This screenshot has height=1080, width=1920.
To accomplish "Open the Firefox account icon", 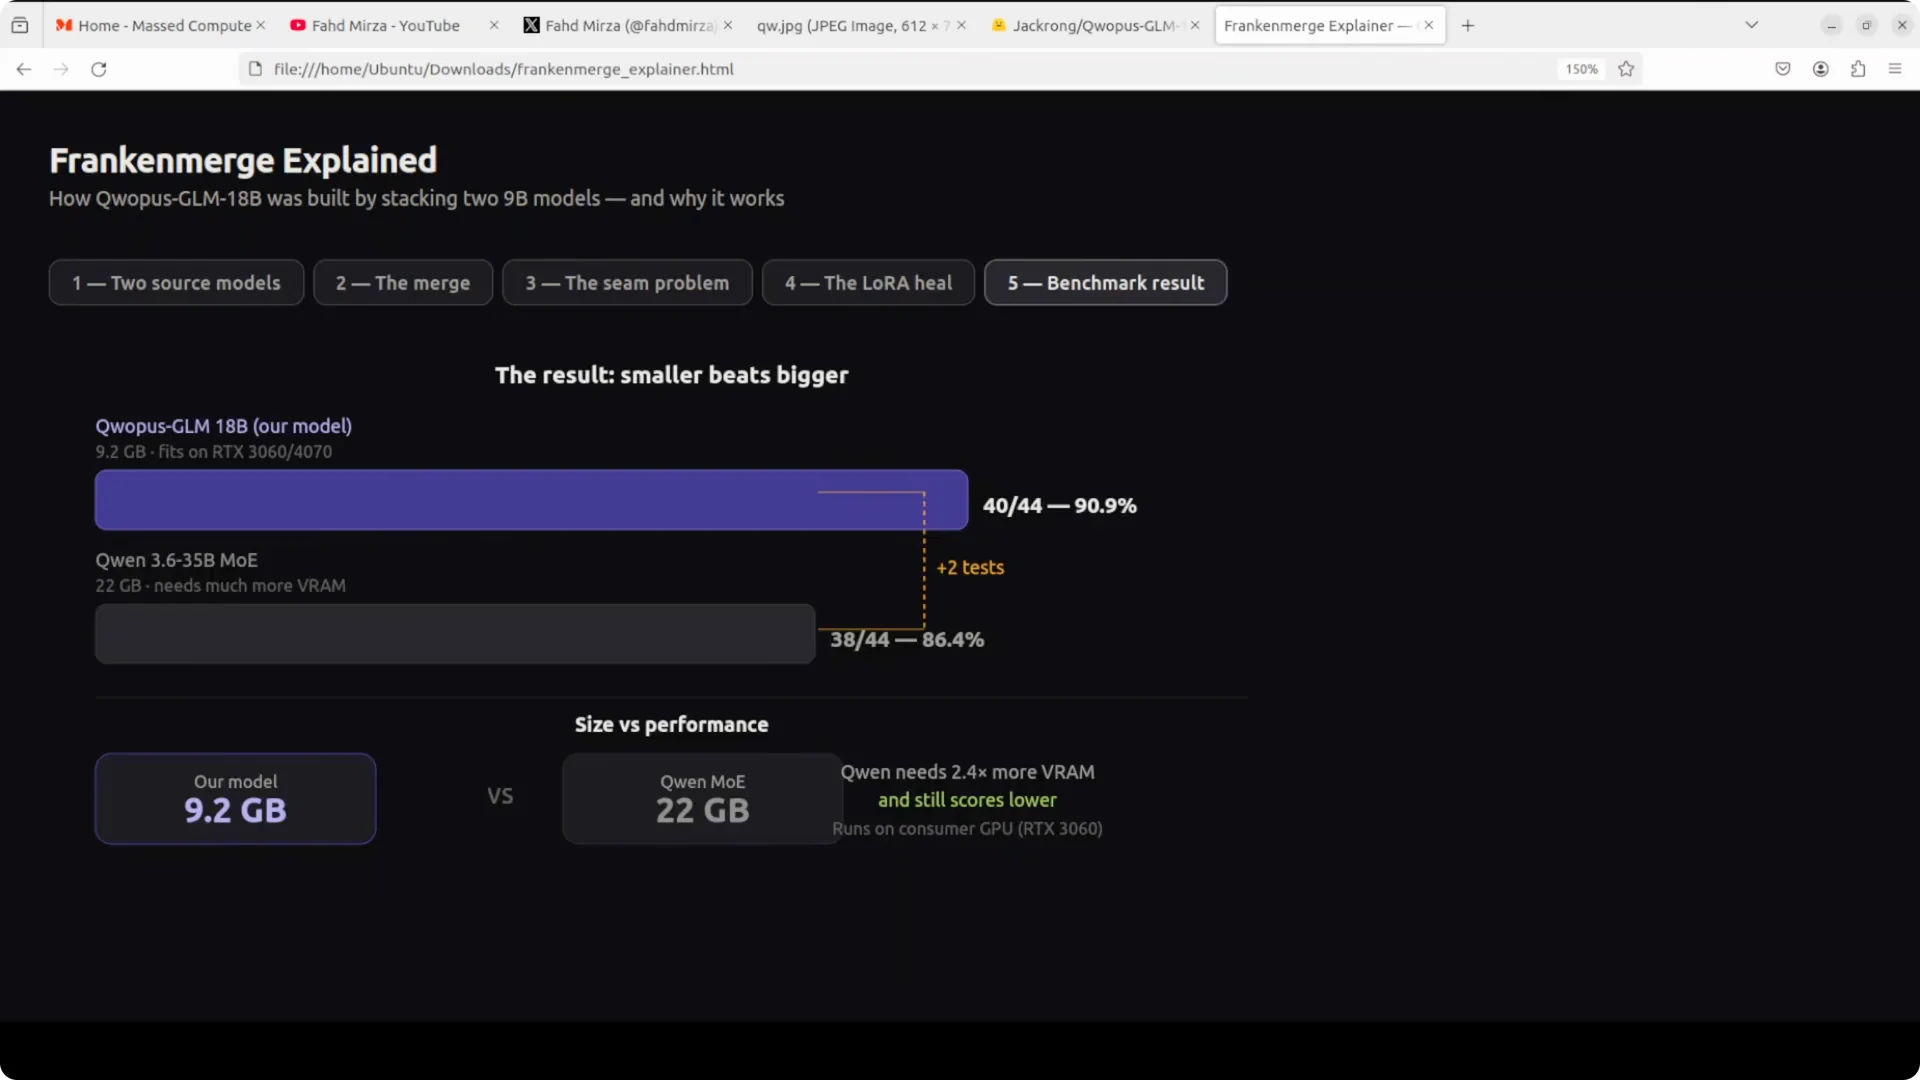I will (x=1821, y=69).
